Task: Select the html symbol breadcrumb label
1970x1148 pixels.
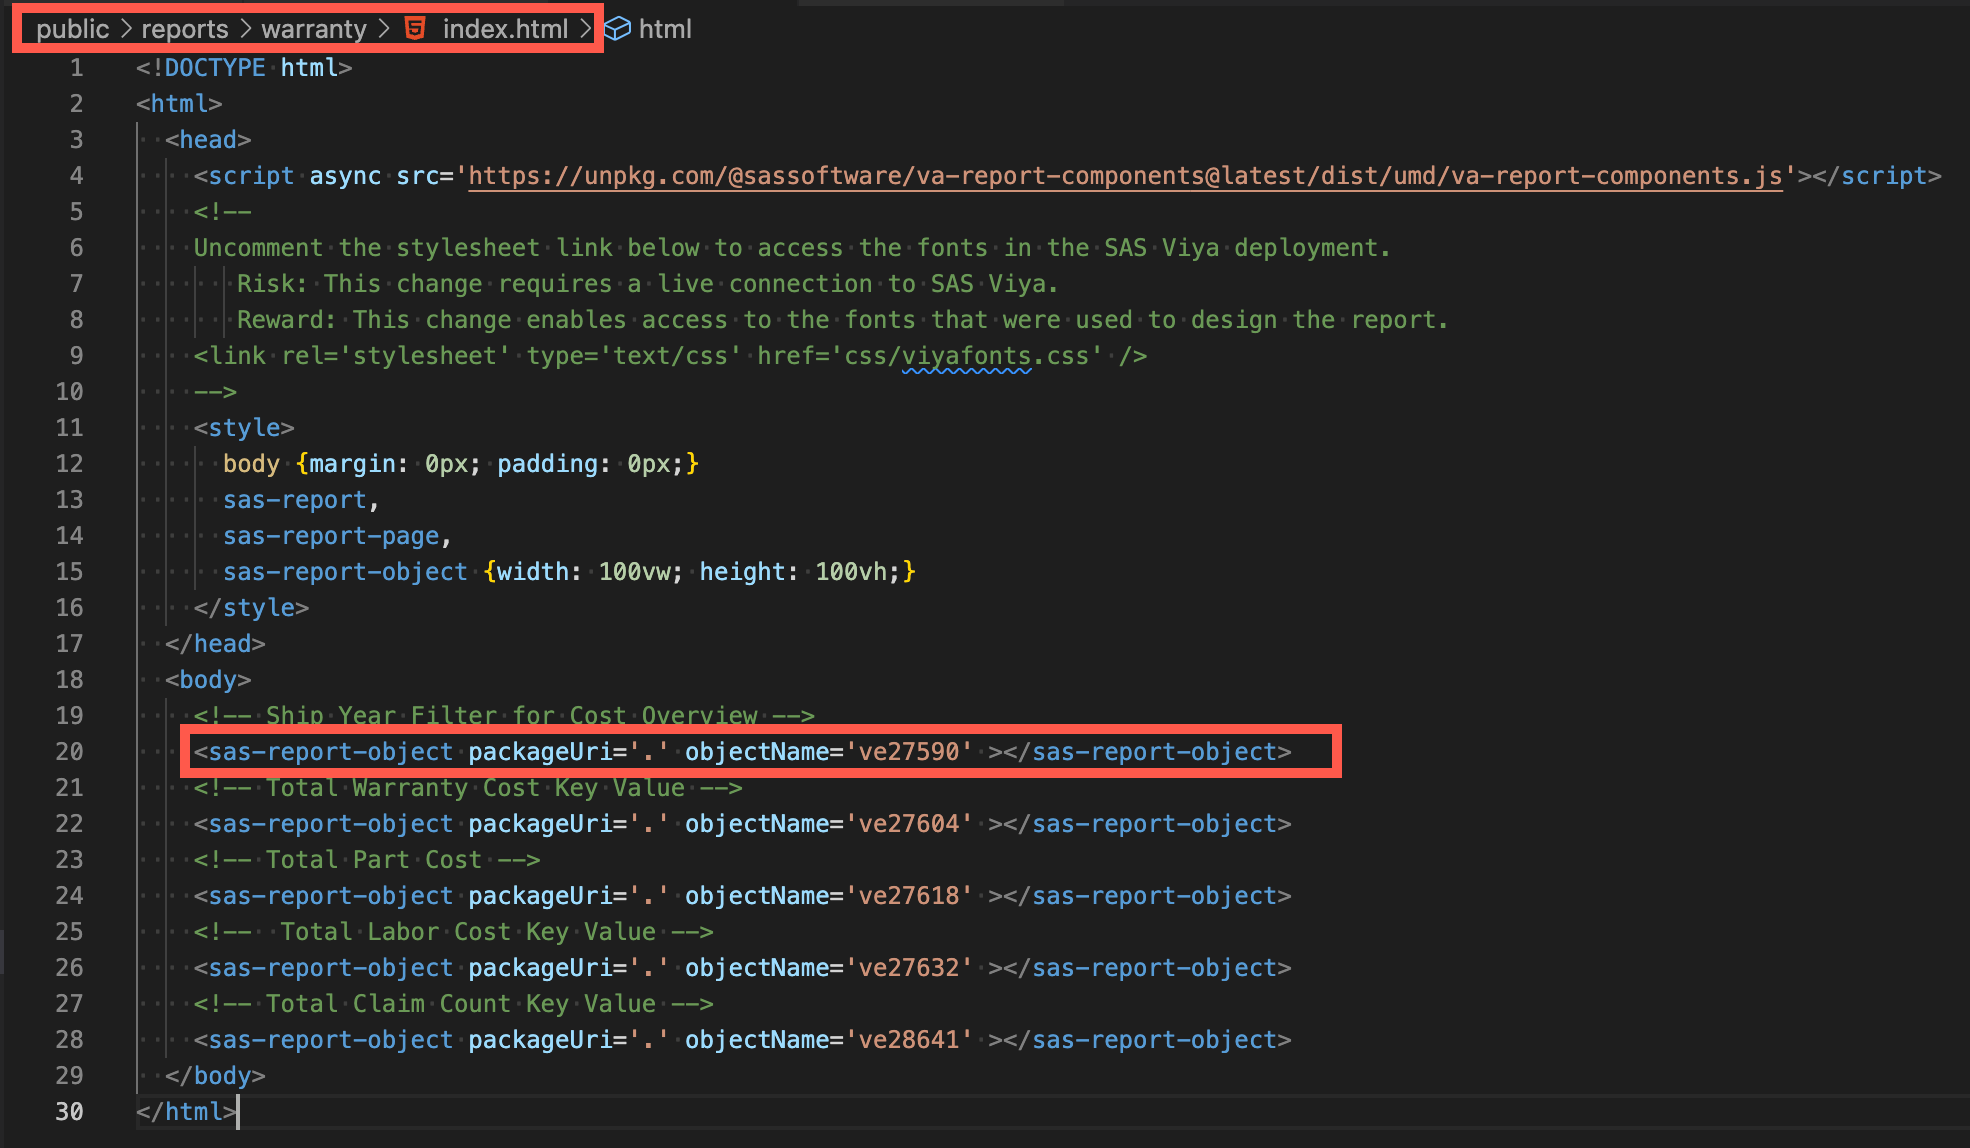Action: [665, 29]
